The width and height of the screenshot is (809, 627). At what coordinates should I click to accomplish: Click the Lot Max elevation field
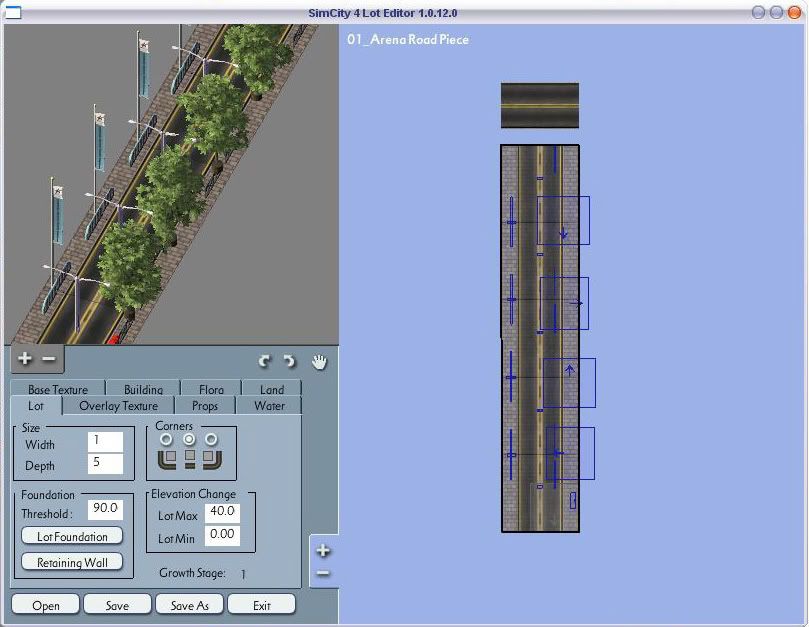coord(222,512)
